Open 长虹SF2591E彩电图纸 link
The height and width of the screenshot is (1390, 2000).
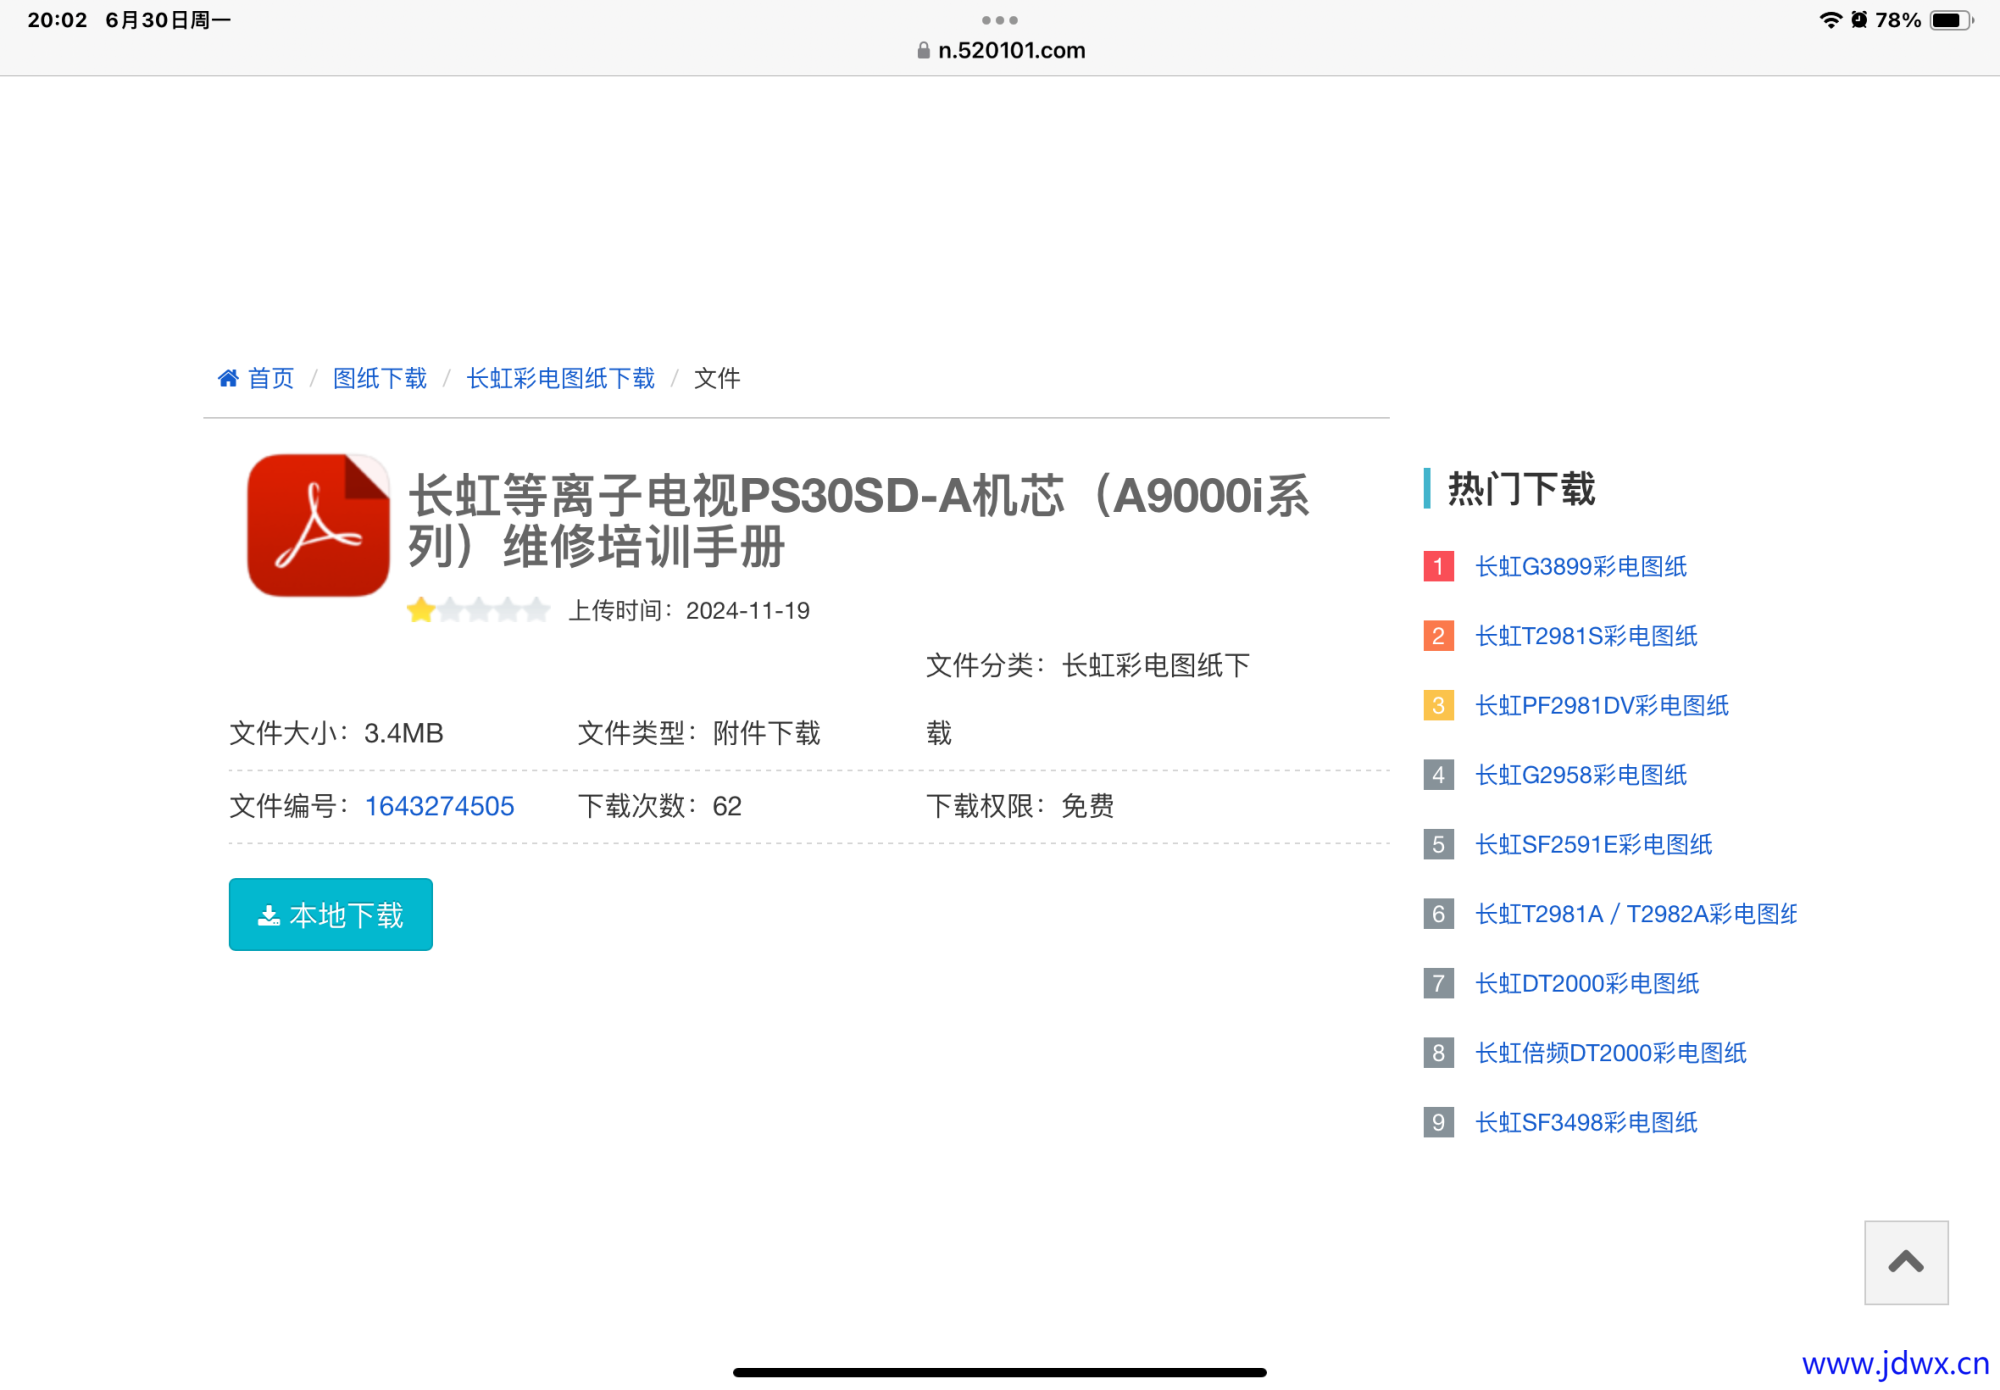1594,844
